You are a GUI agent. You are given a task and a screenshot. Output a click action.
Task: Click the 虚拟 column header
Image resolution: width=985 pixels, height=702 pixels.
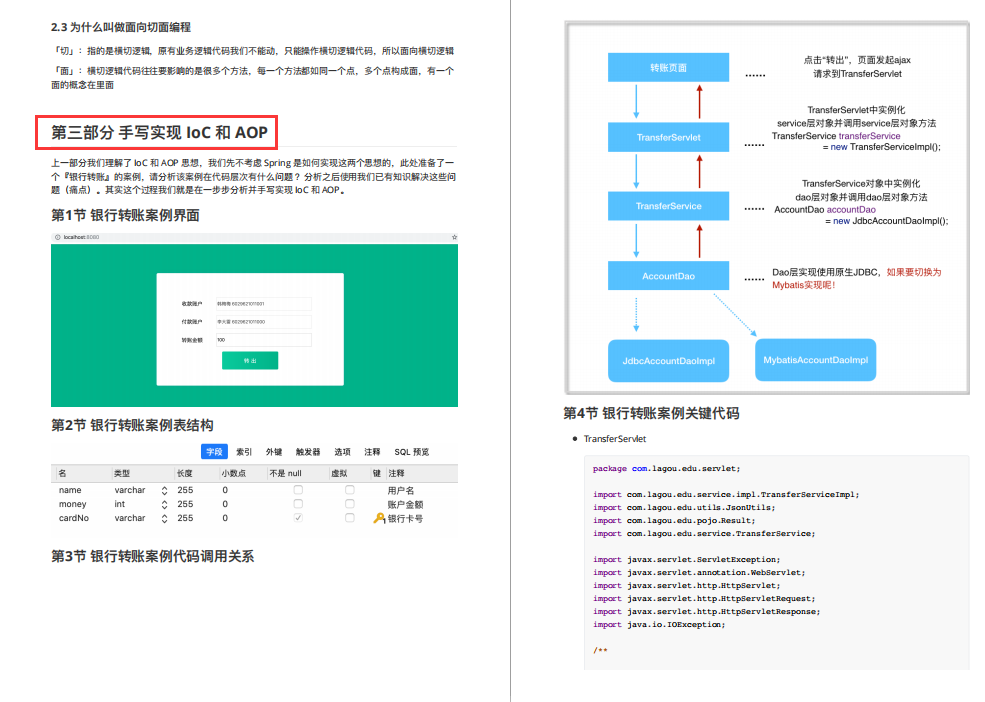[x=339, y=473]
